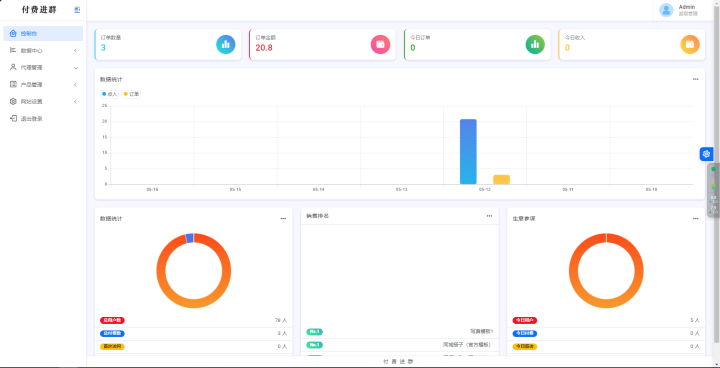
Task: Click the green chart icon on 今日订单 card
Action: pos(535,45)
